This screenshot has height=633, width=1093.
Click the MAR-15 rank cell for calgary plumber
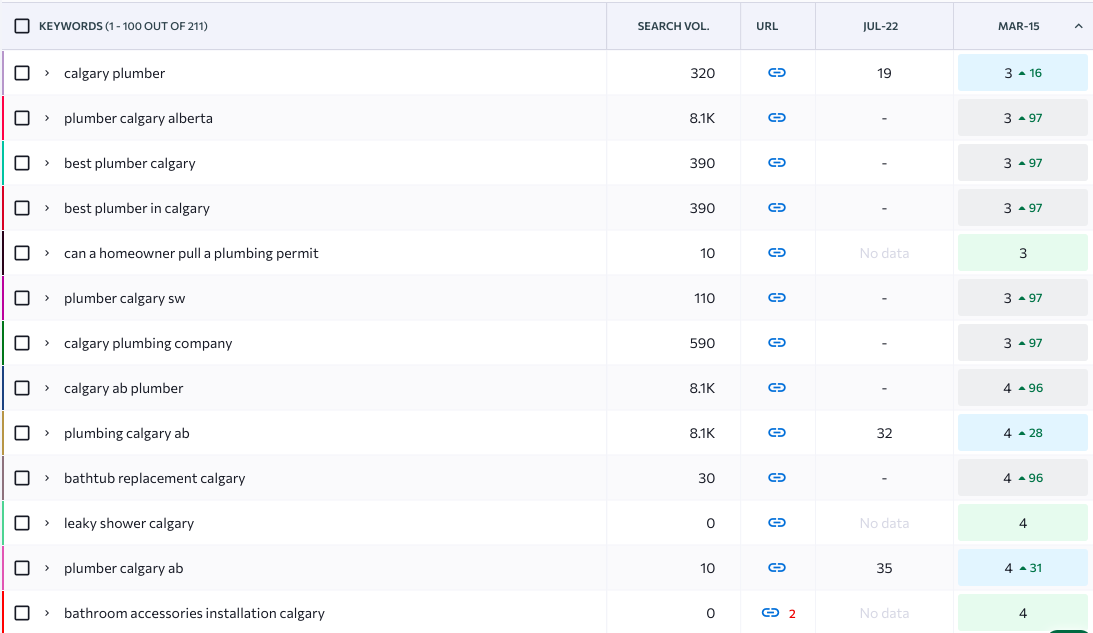point(1022,73)
